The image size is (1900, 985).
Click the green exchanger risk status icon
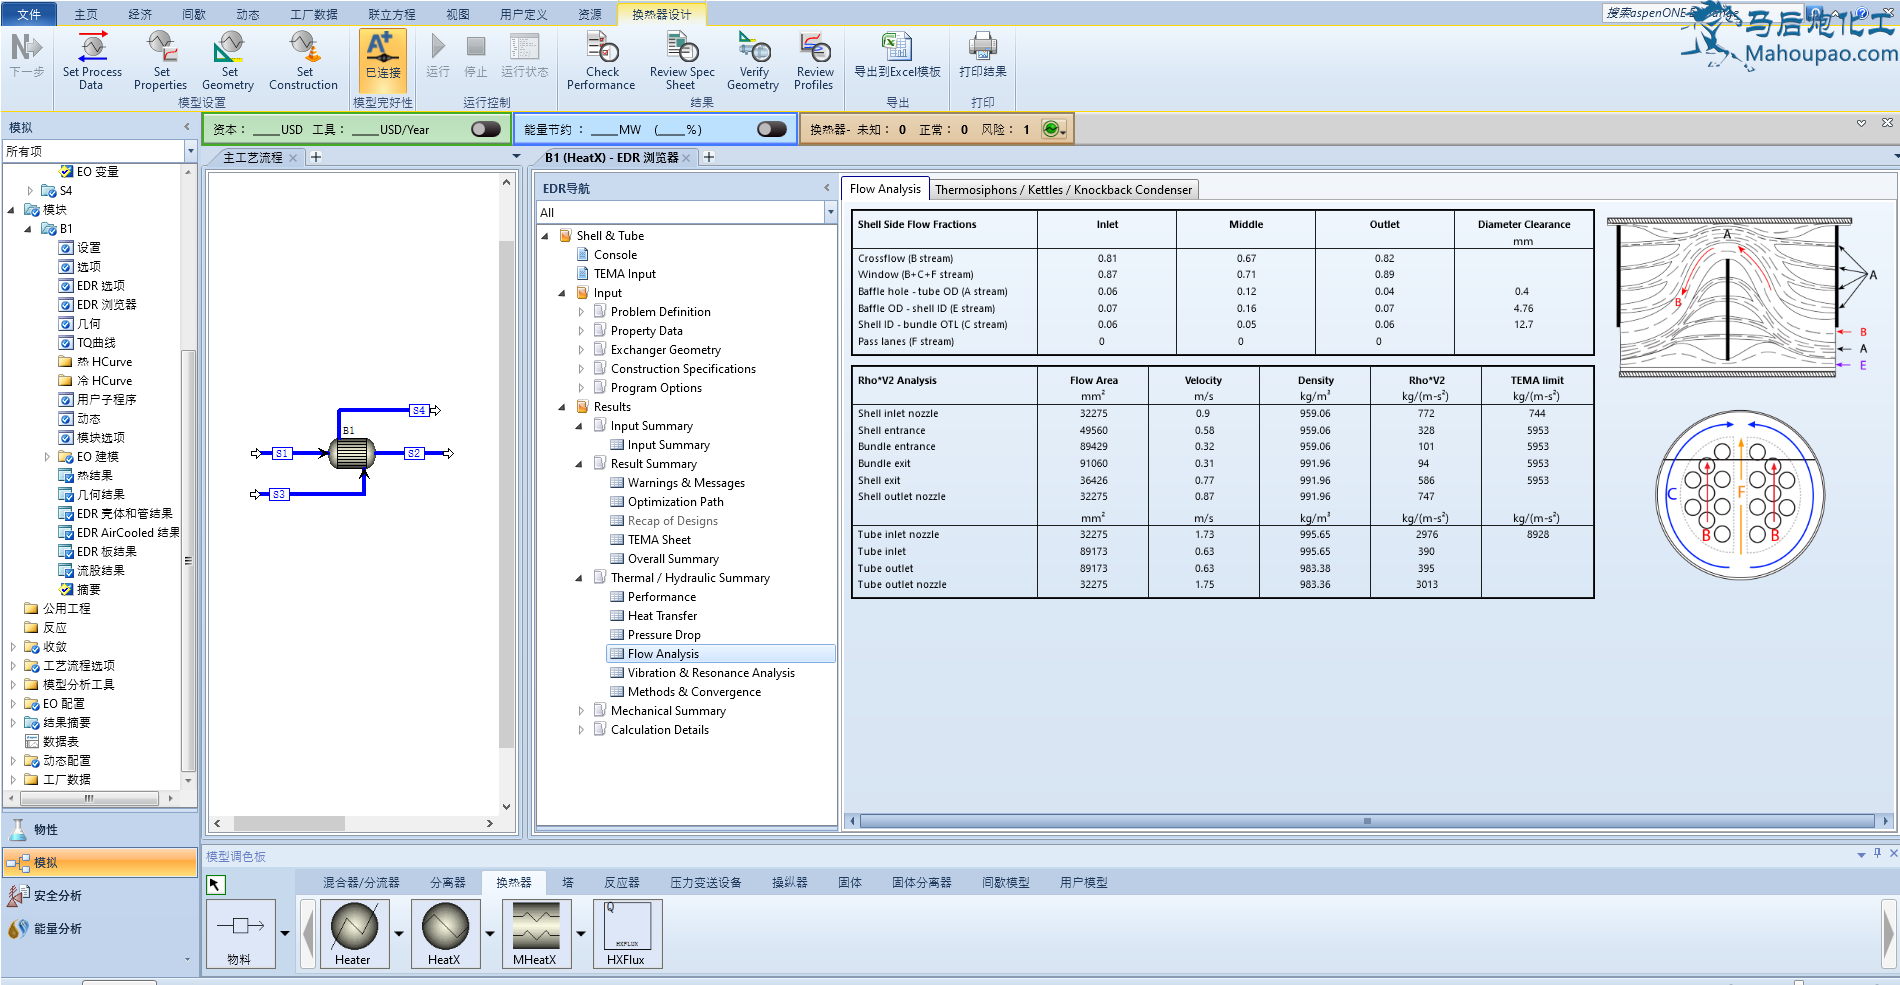1050,129
